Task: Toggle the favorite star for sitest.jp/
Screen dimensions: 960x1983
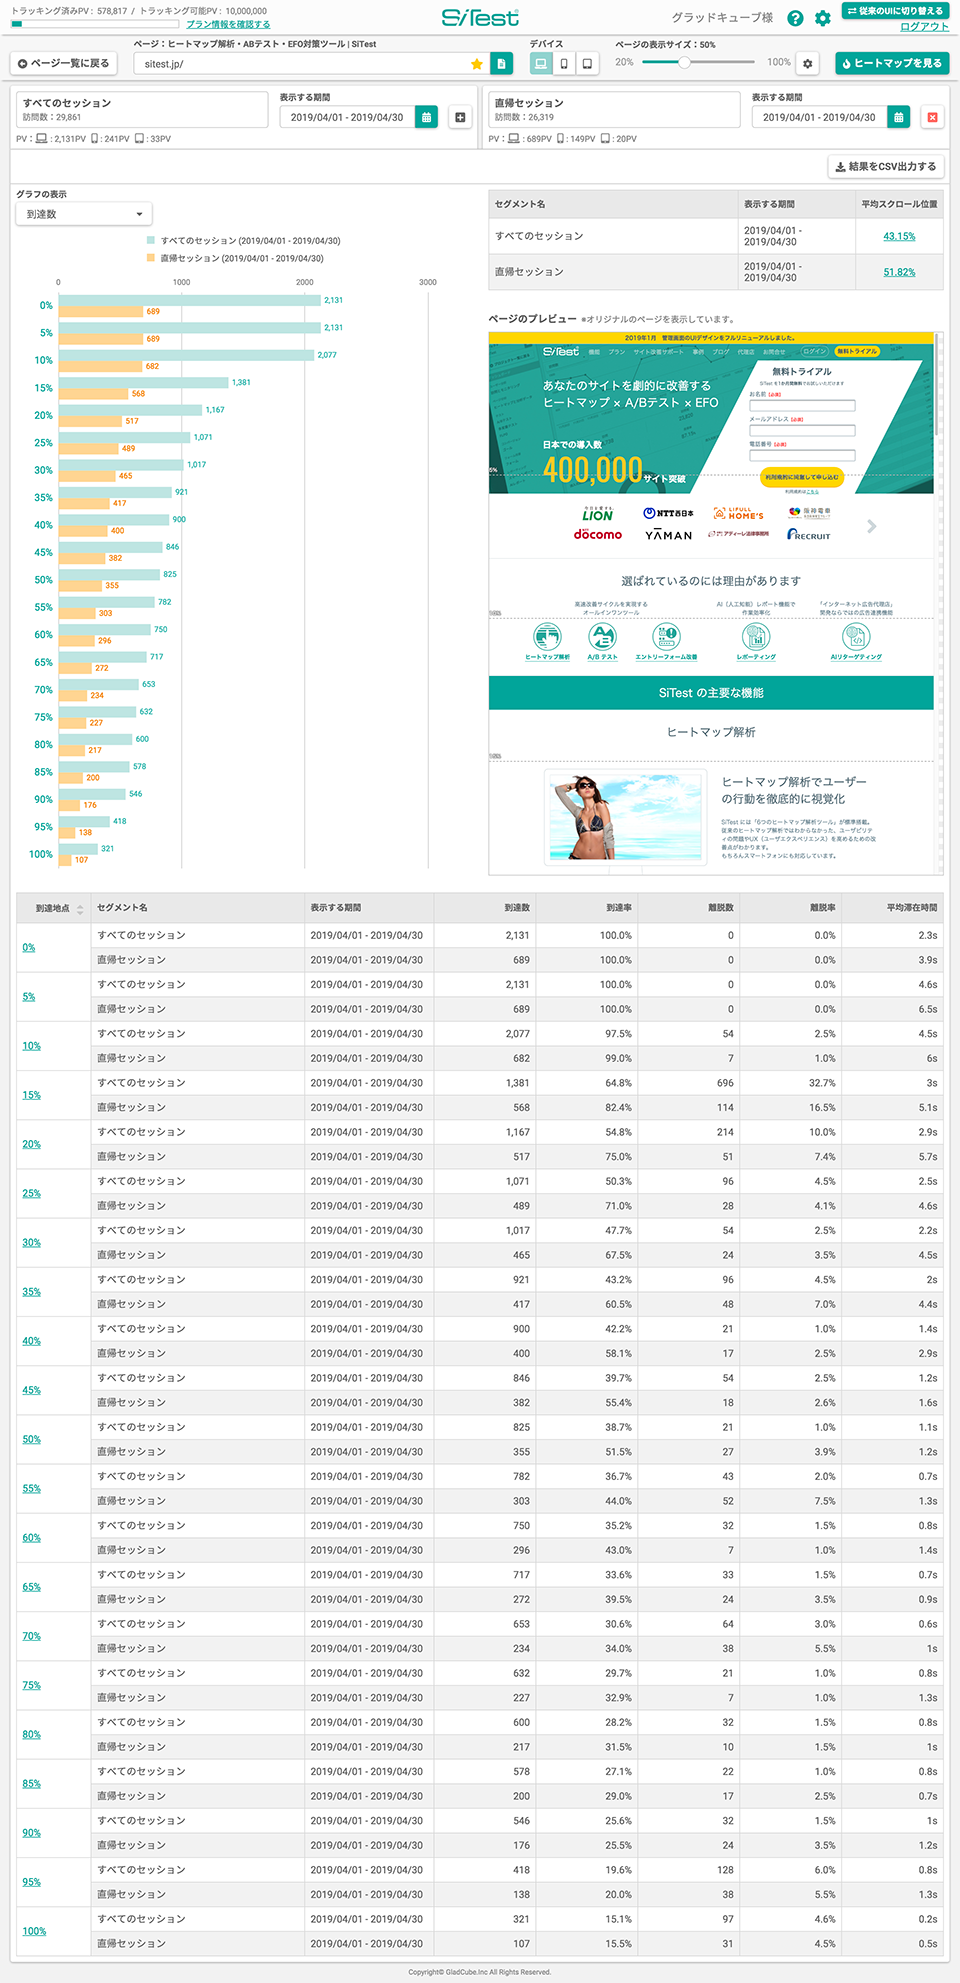Action: pos(477,64)
